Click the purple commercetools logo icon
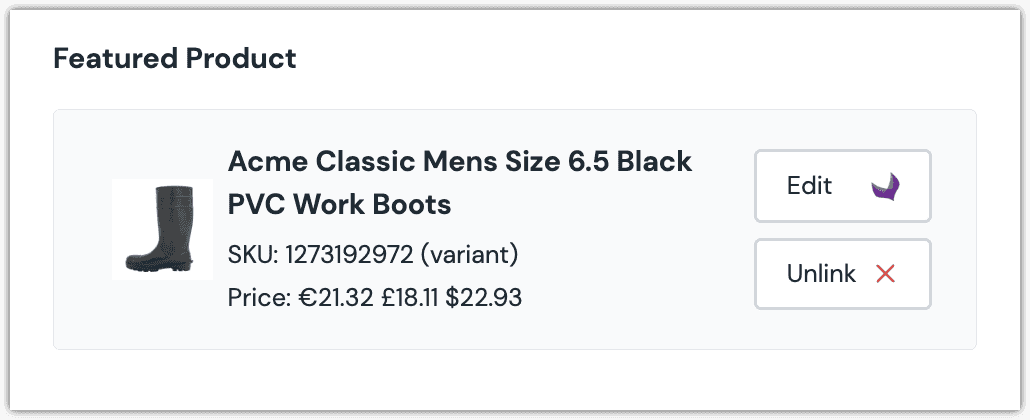The height and width of the screenshot is (420, 1030). [885, 187]
